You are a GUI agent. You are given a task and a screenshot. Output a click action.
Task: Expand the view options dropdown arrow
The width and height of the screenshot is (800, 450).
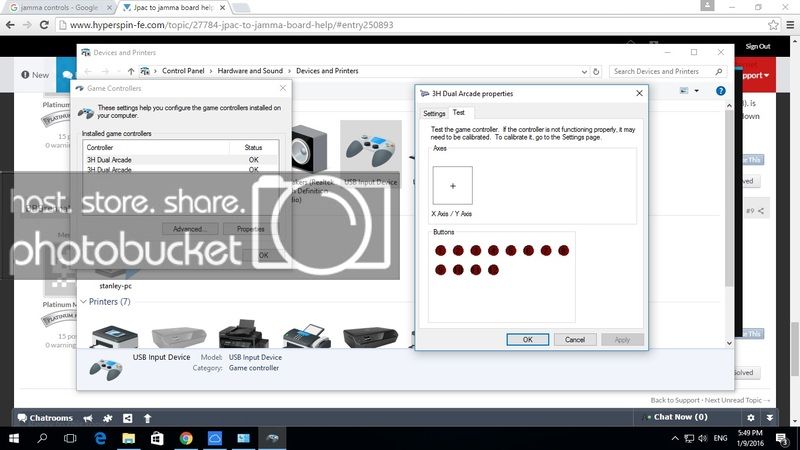[x=697, y=91]
